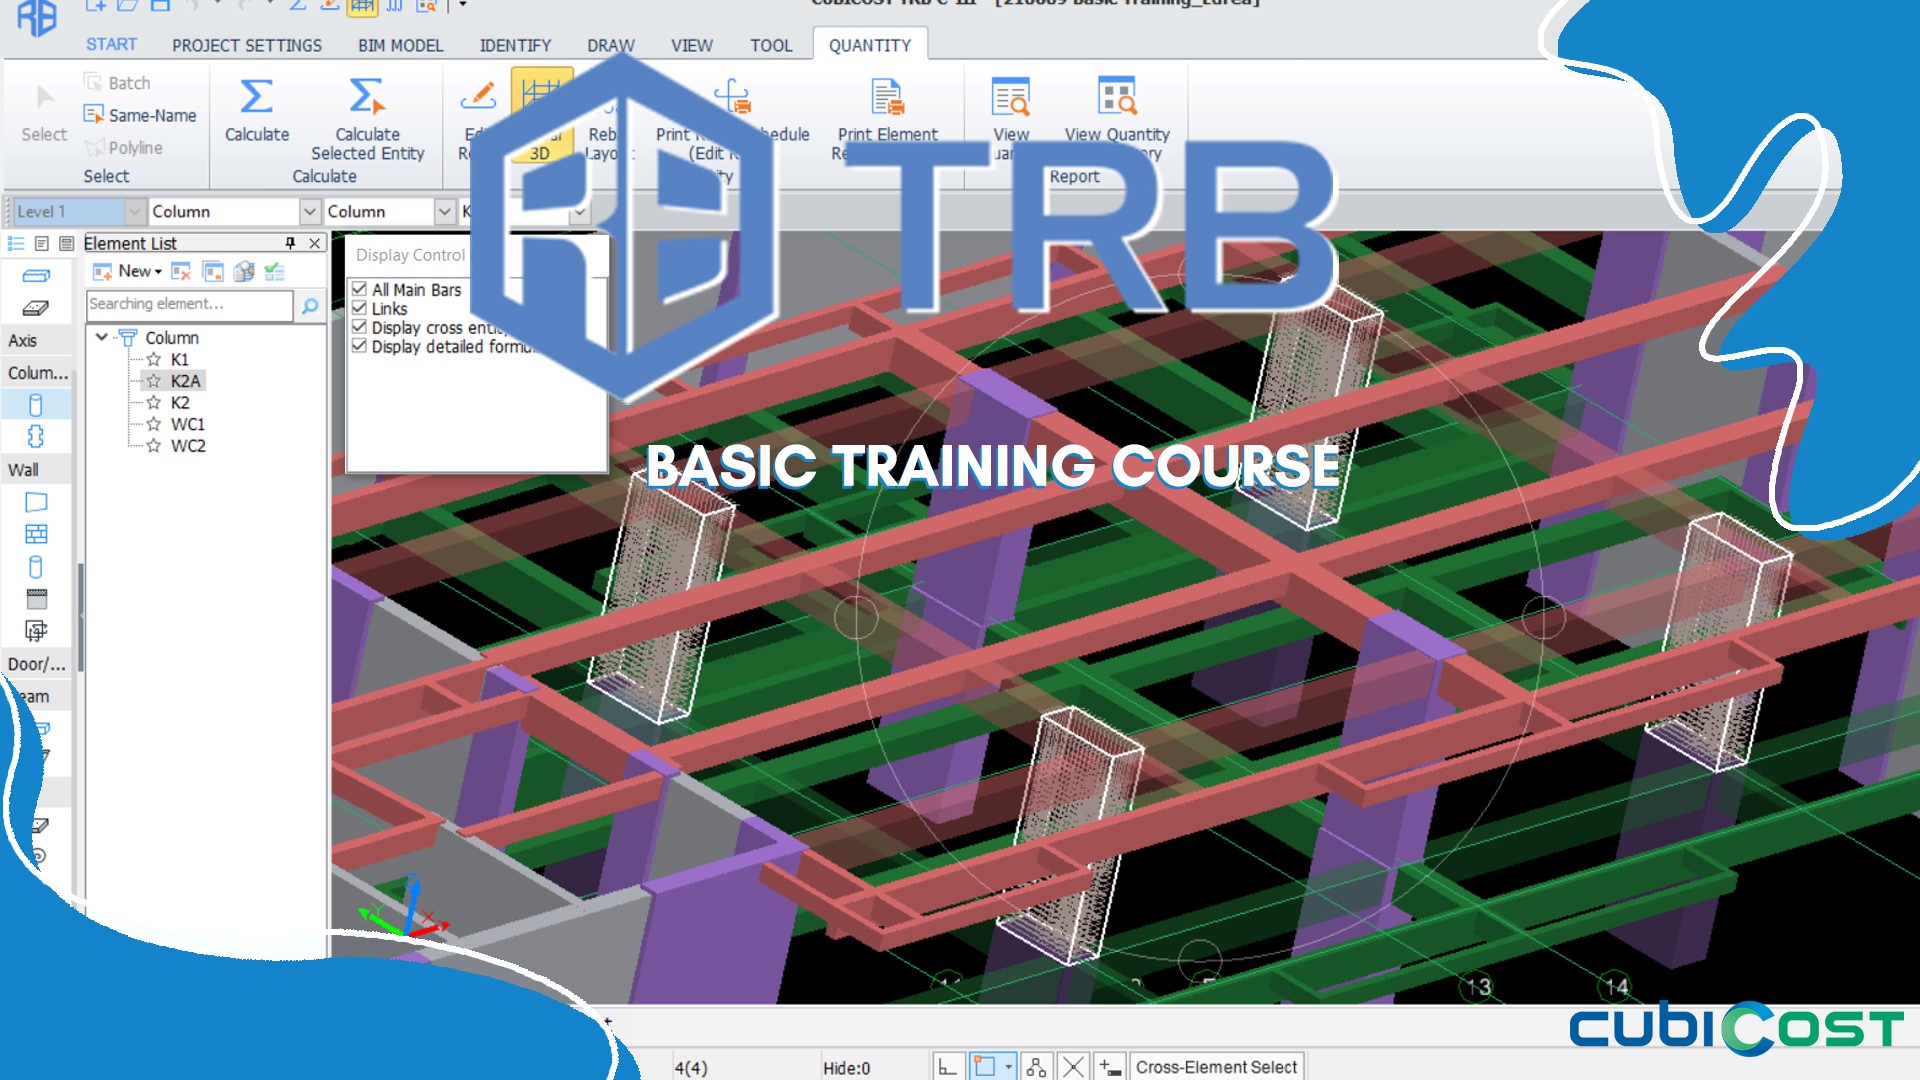Image resolution: width=1920 pixels, height=1080 pixels.
Task: Collapse the Column tree node
Action: [102, 337]
